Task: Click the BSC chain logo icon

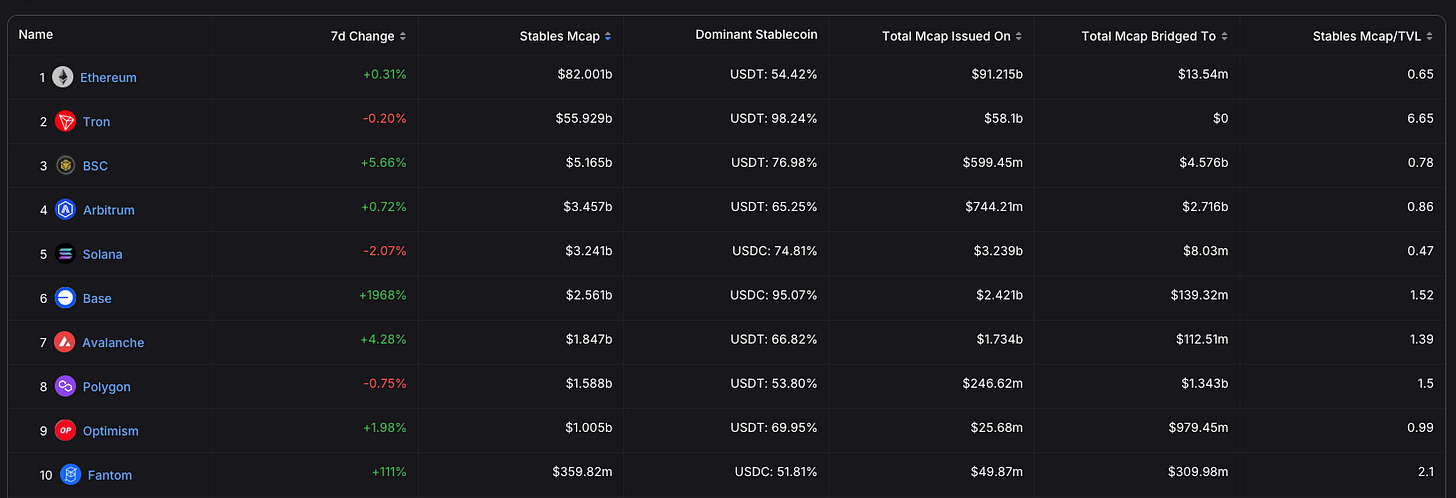Action: tap(66, 165)
